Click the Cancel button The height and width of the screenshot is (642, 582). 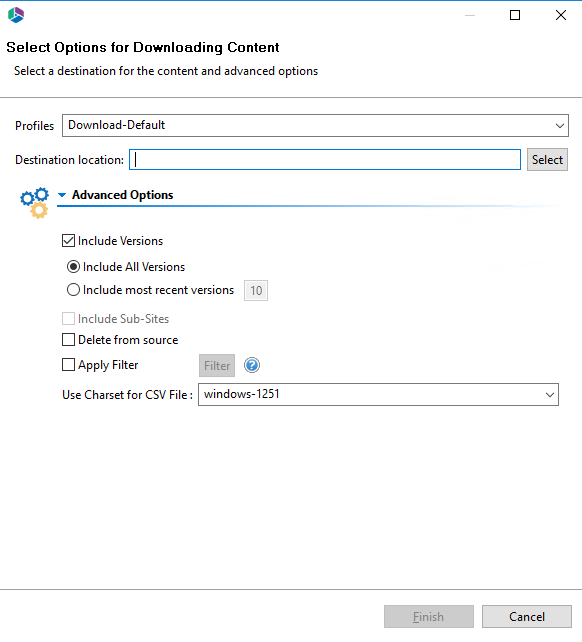tap(527, 617)
